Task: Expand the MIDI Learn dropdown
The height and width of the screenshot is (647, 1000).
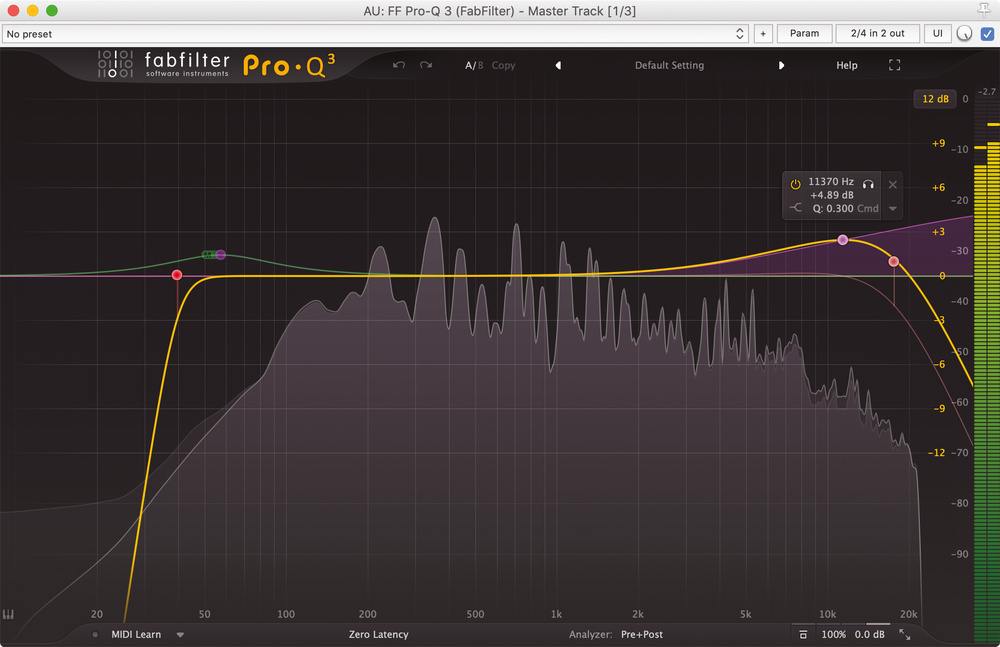Action: (180, 634)
